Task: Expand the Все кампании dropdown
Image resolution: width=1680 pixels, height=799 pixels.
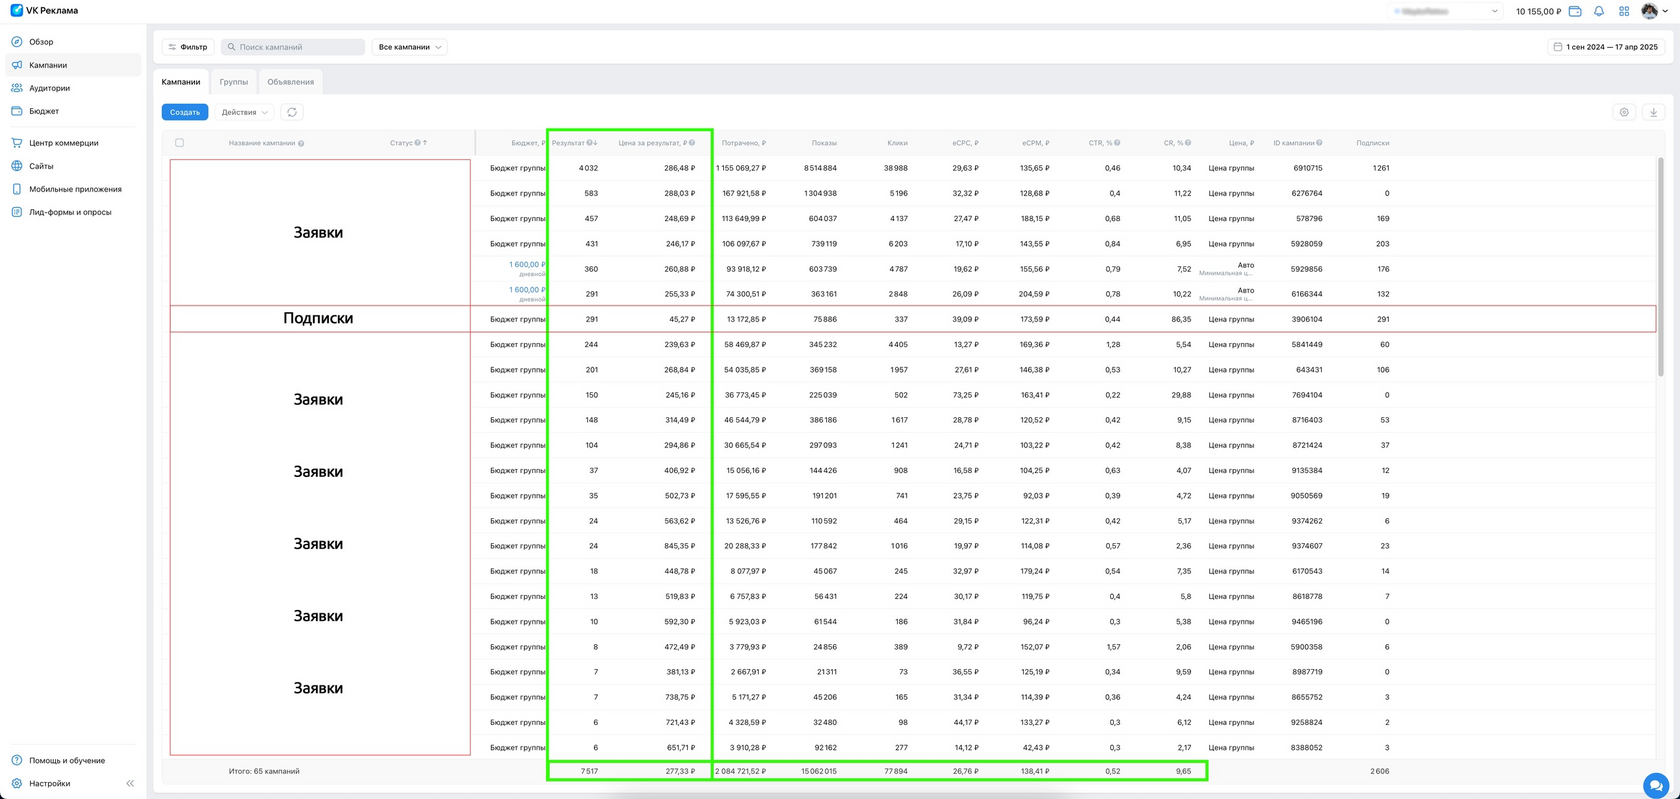Action: 410,47
